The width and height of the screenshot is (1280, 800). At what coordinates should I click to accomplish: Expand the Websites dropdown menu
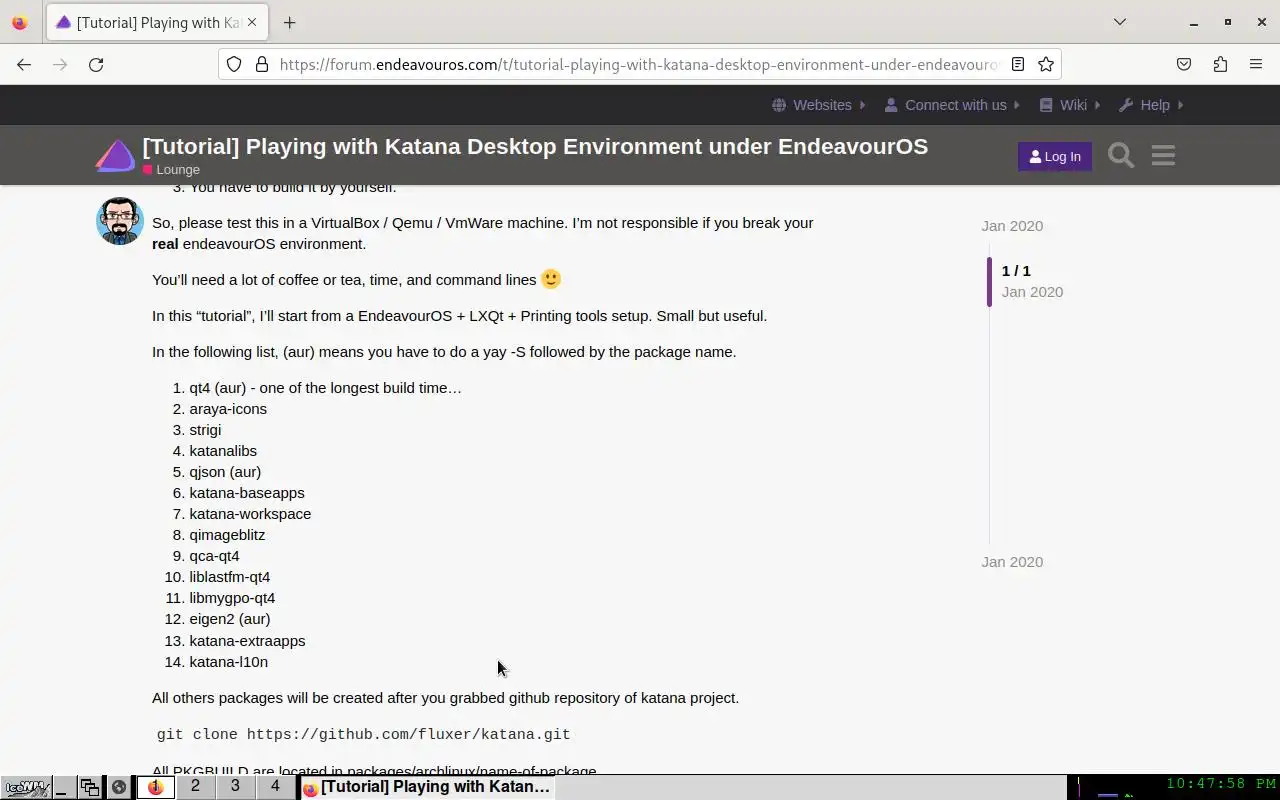(x=819, y=105)
